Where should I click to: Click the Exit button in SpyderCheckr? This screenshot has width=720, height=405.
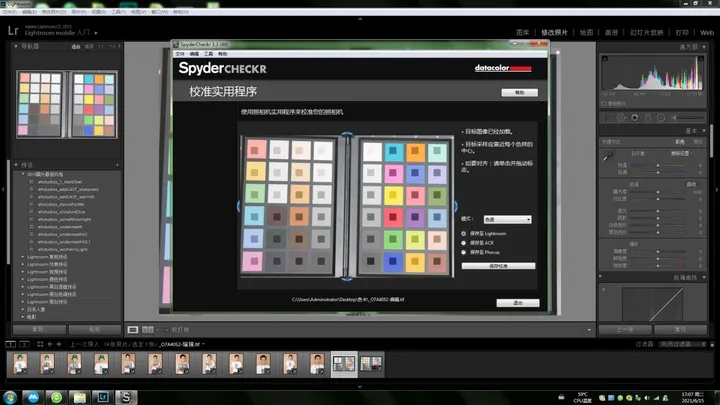[518, 303]
